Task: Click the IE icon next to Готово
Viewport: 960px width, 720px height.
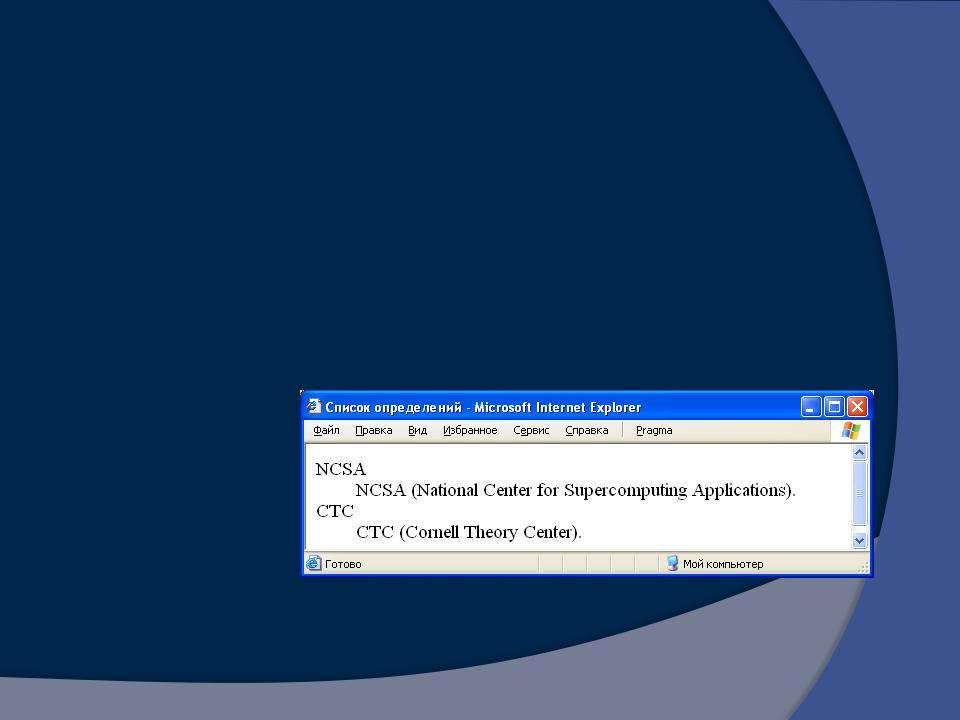Action: 313,563
